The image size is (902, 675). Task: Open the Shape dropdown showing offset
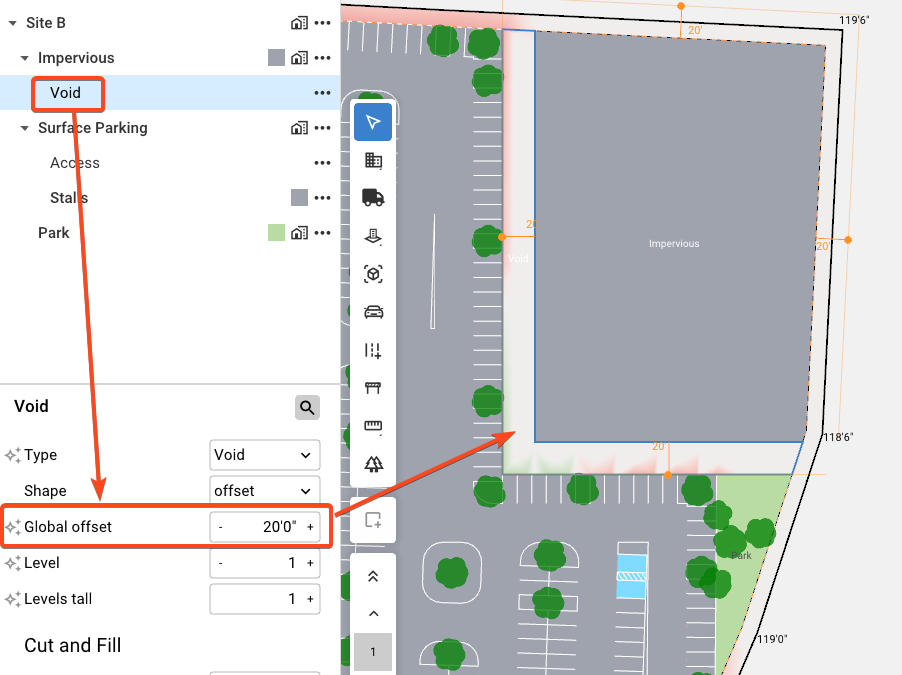pos(265,491)
